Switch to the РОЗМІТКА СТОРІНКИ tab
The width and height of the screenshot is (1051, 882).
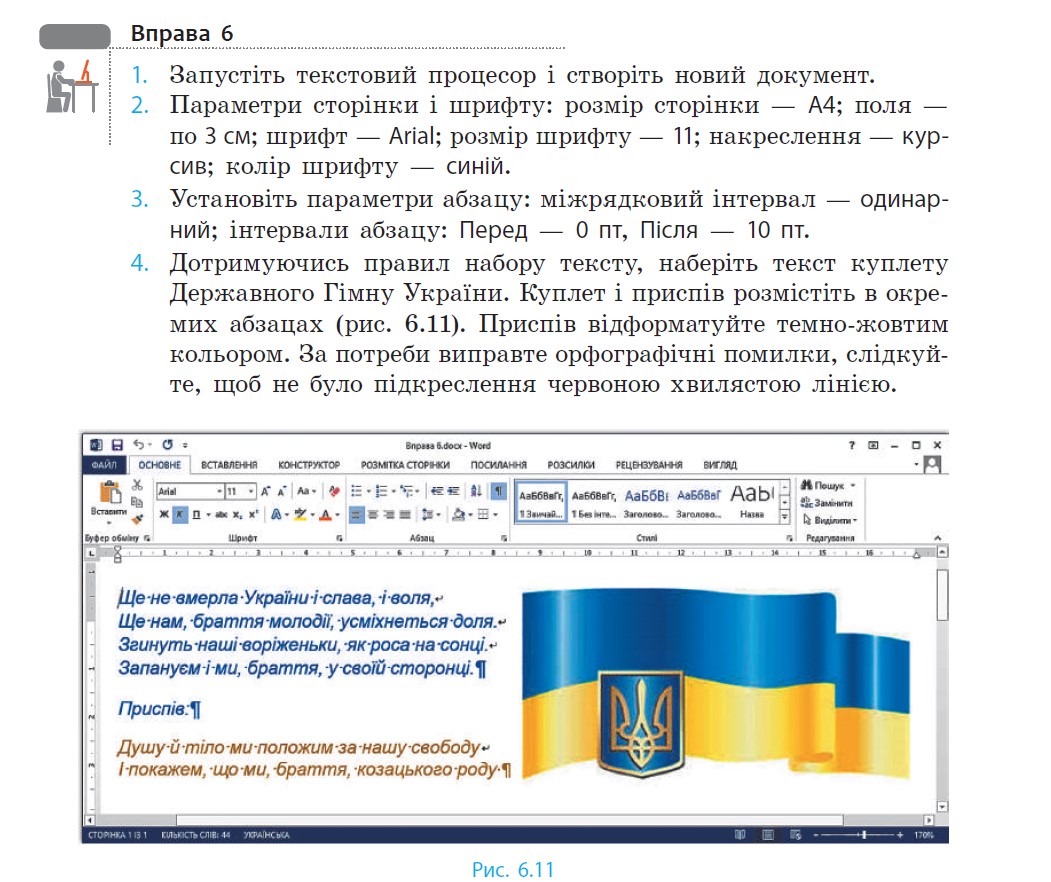[405, 465]
